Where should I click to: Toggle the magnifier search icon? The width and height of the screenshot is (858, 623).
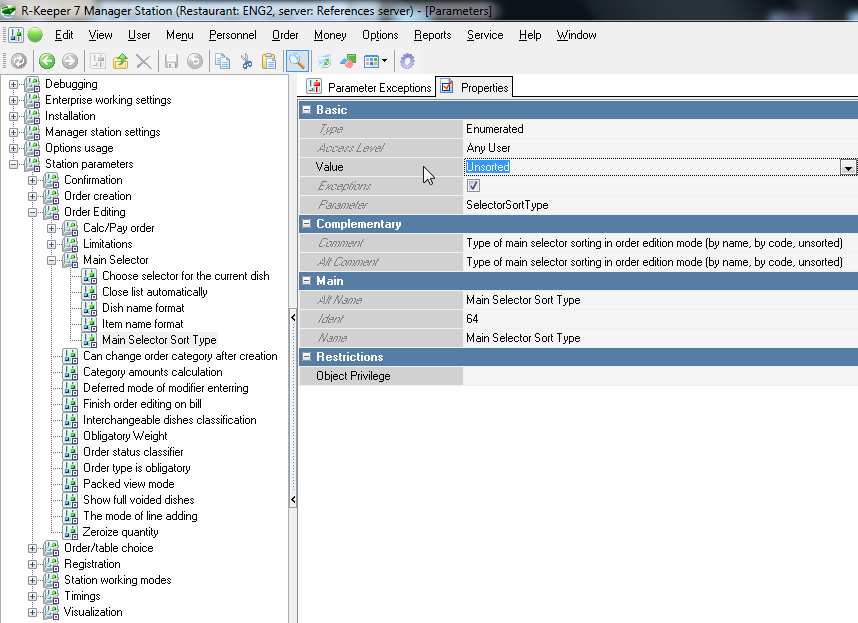pyautogui.click(x=297, y=61)
